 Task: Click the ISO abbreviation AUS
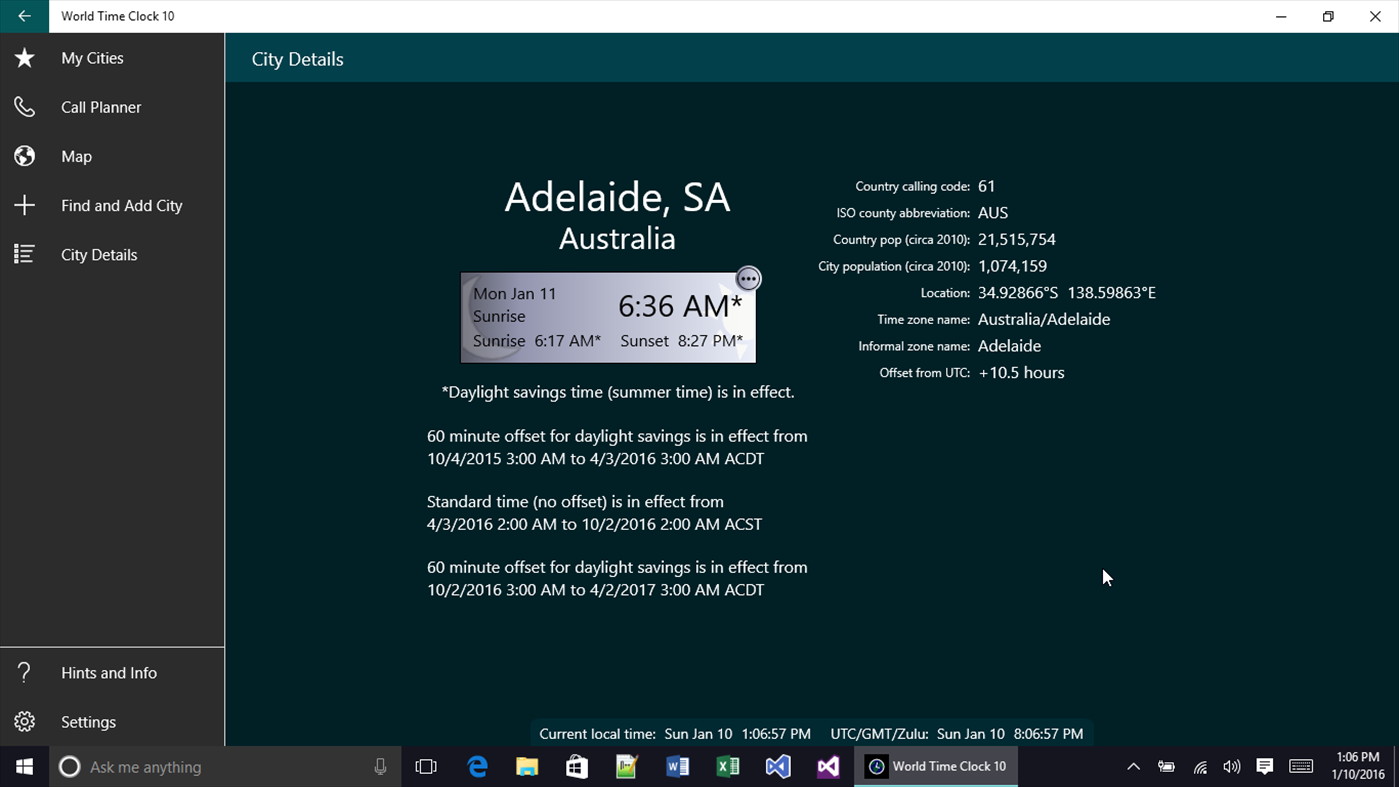point(993,213)
